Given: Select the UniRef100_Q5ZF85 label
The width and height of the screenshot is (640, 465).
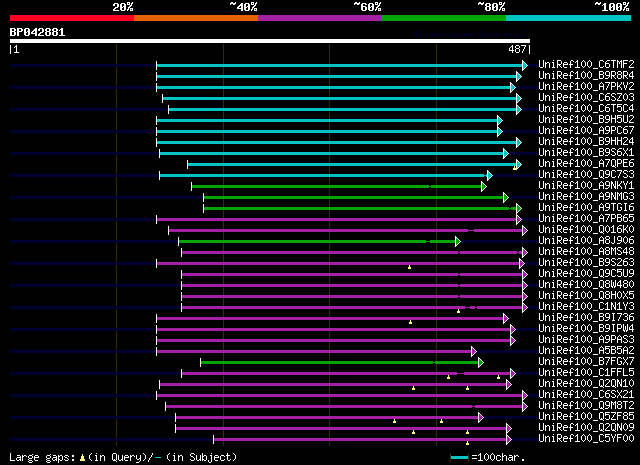Looking at the screenshot, I should pos(586,417).
